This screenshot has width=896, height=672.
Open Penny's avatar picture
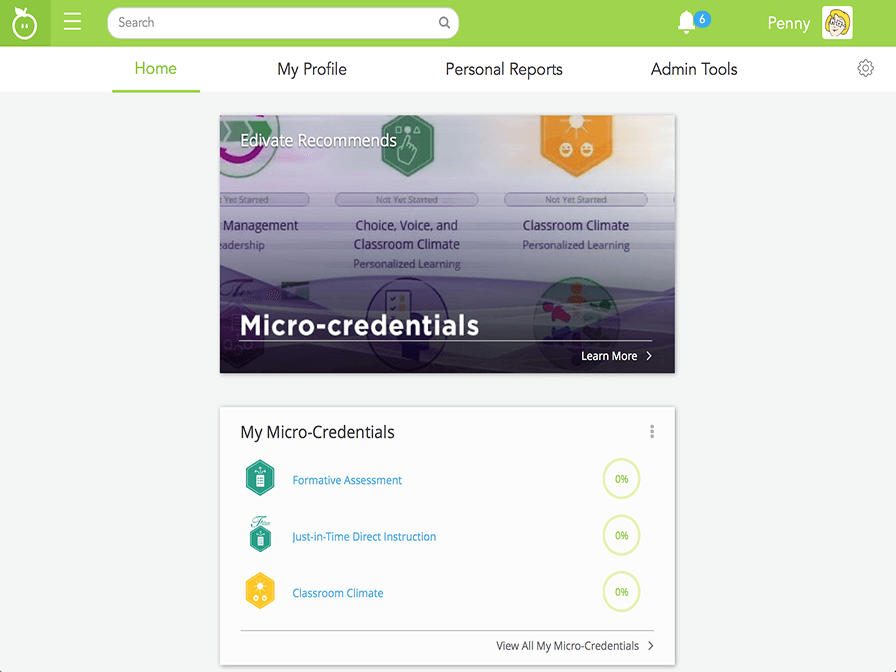(x=837, y=23)
